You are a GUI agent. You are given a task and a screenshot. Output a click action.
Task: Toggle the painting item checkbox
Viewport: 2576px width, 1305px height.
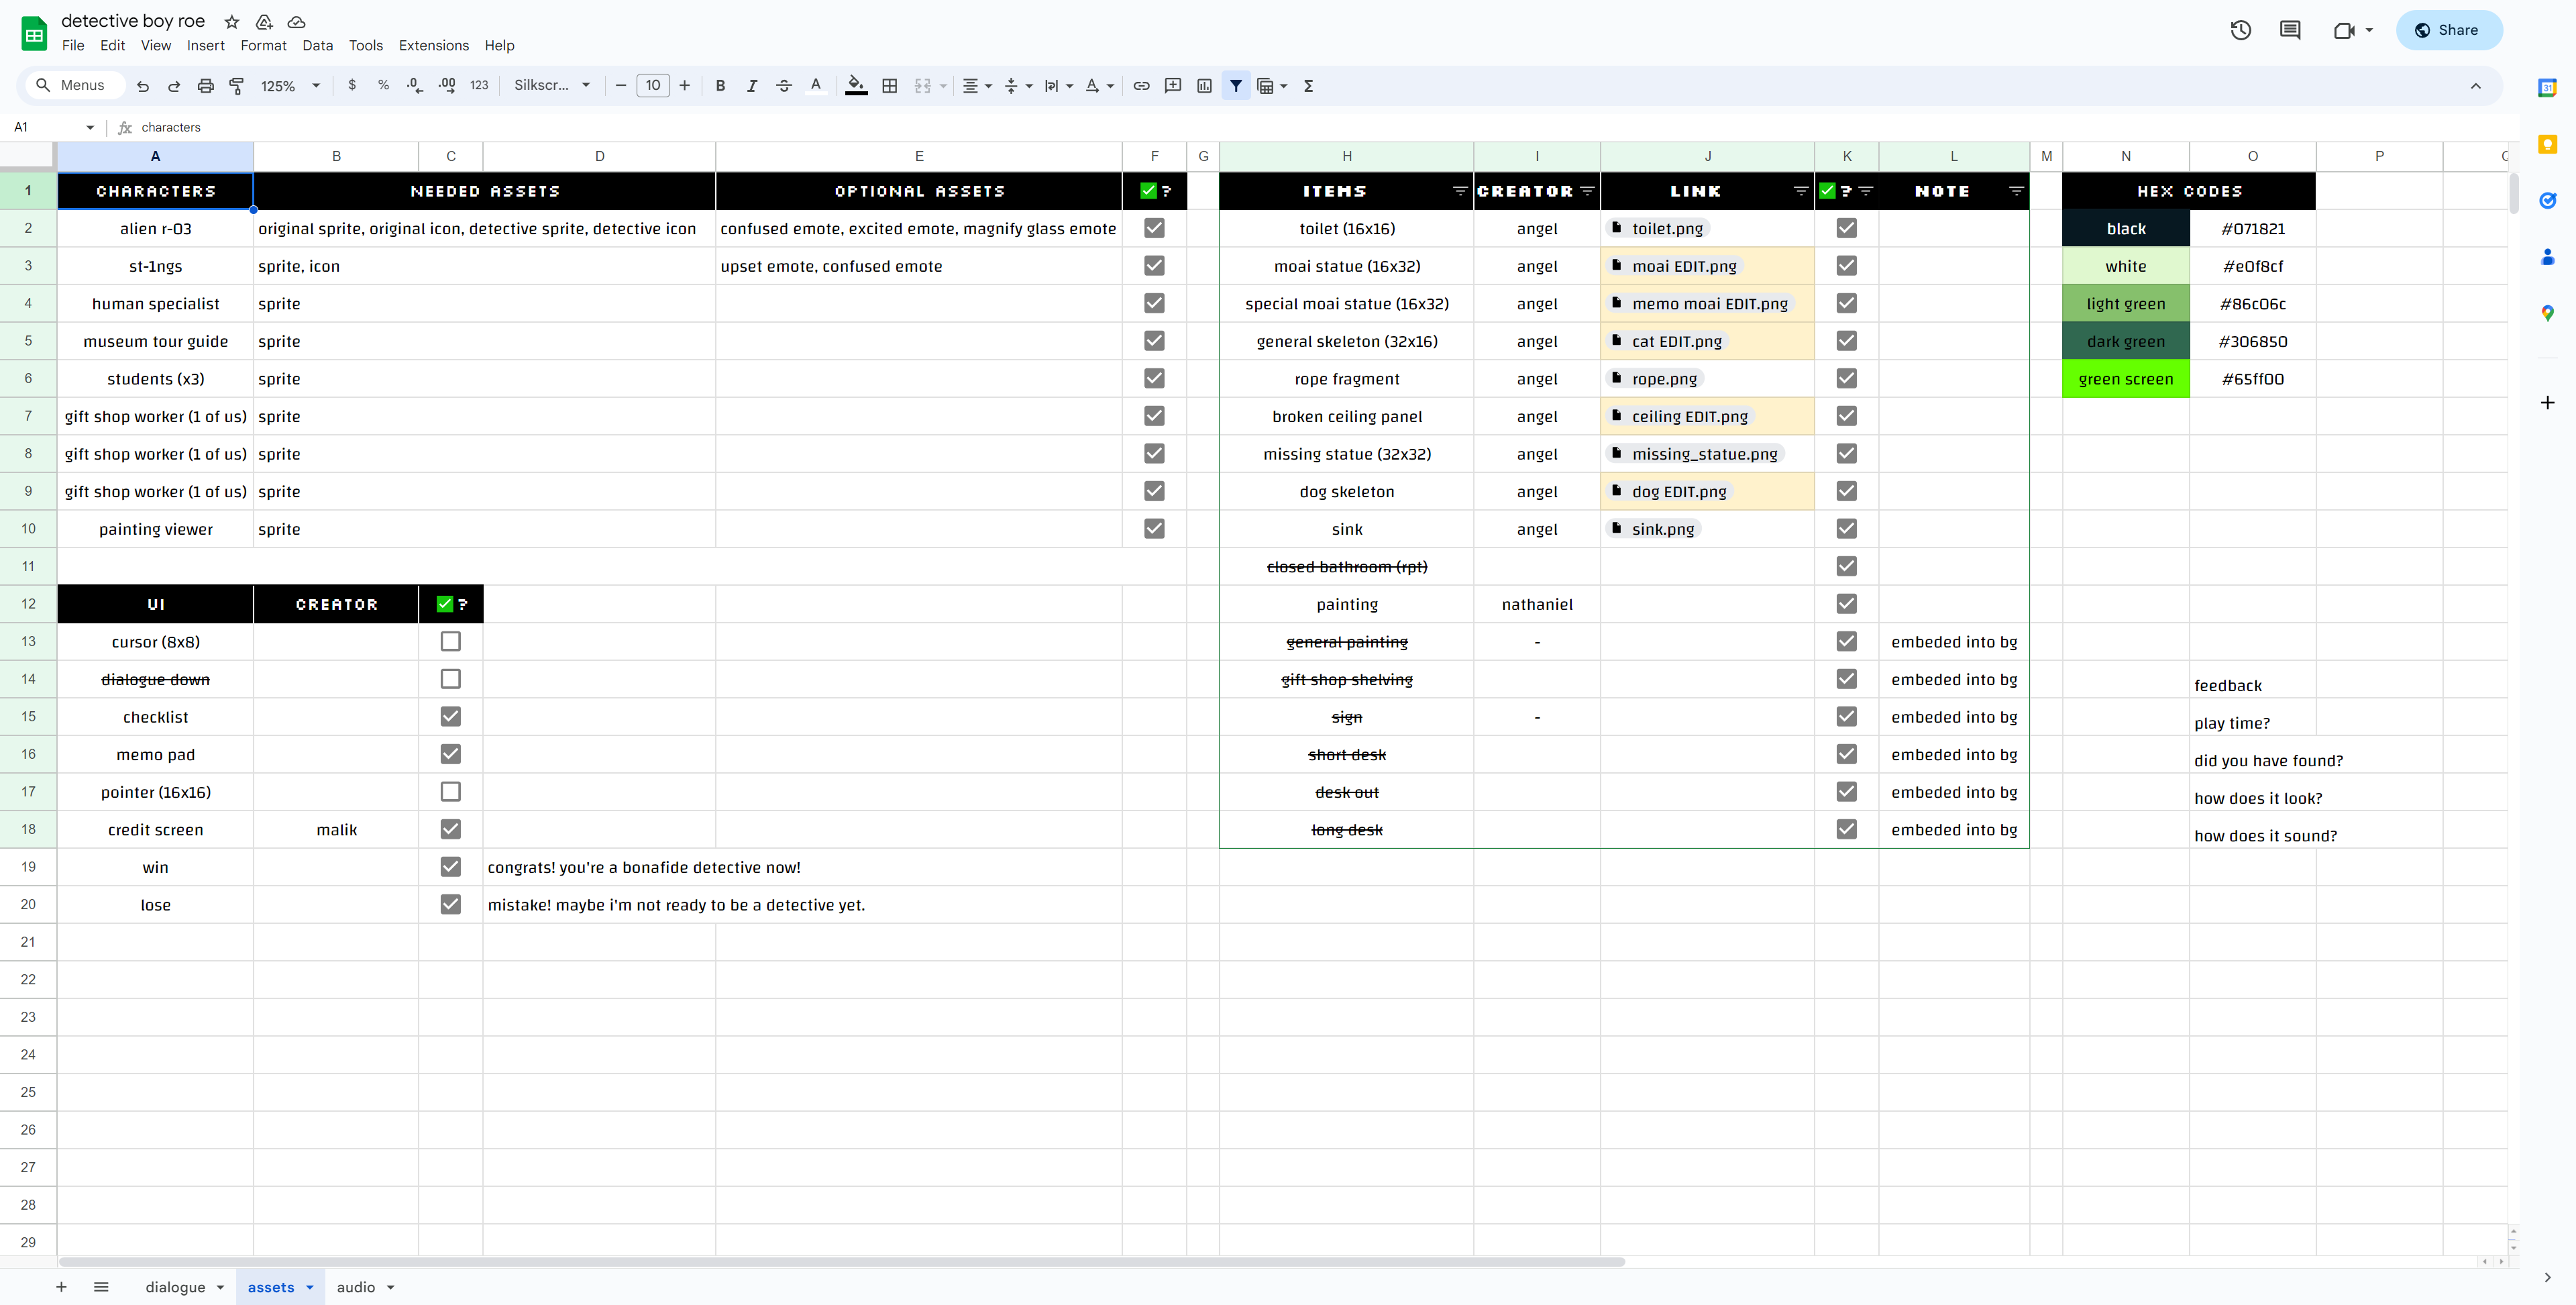click(x=1847, y=604)
